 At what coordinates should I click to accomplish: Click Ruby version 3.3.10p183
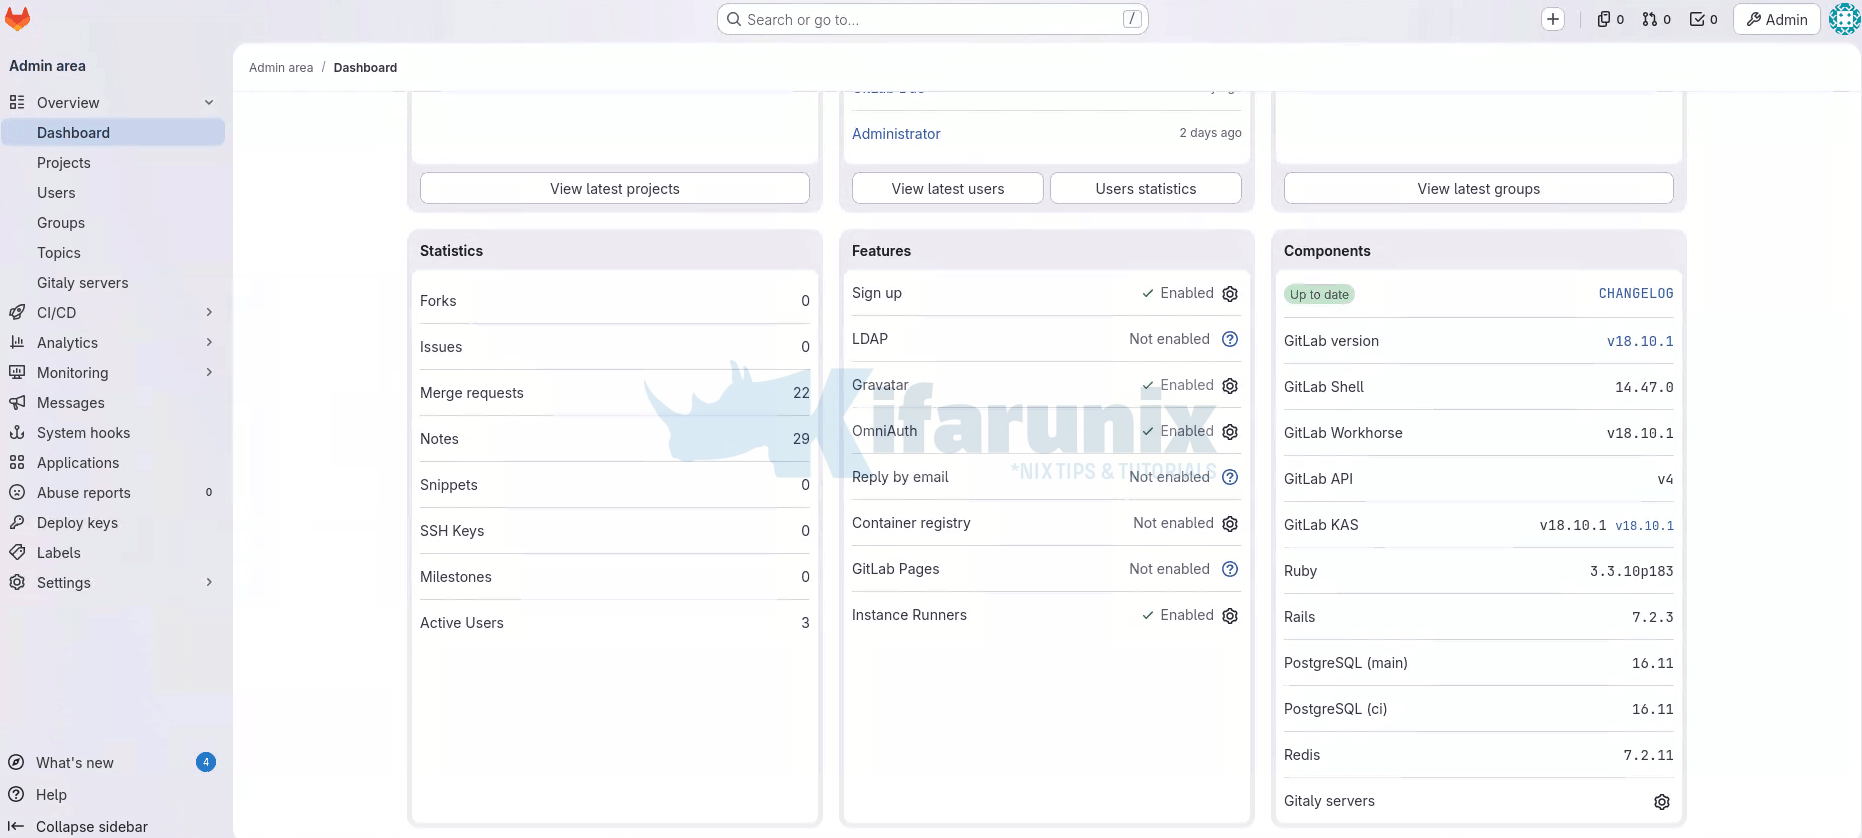click(x=1631, y=571)
